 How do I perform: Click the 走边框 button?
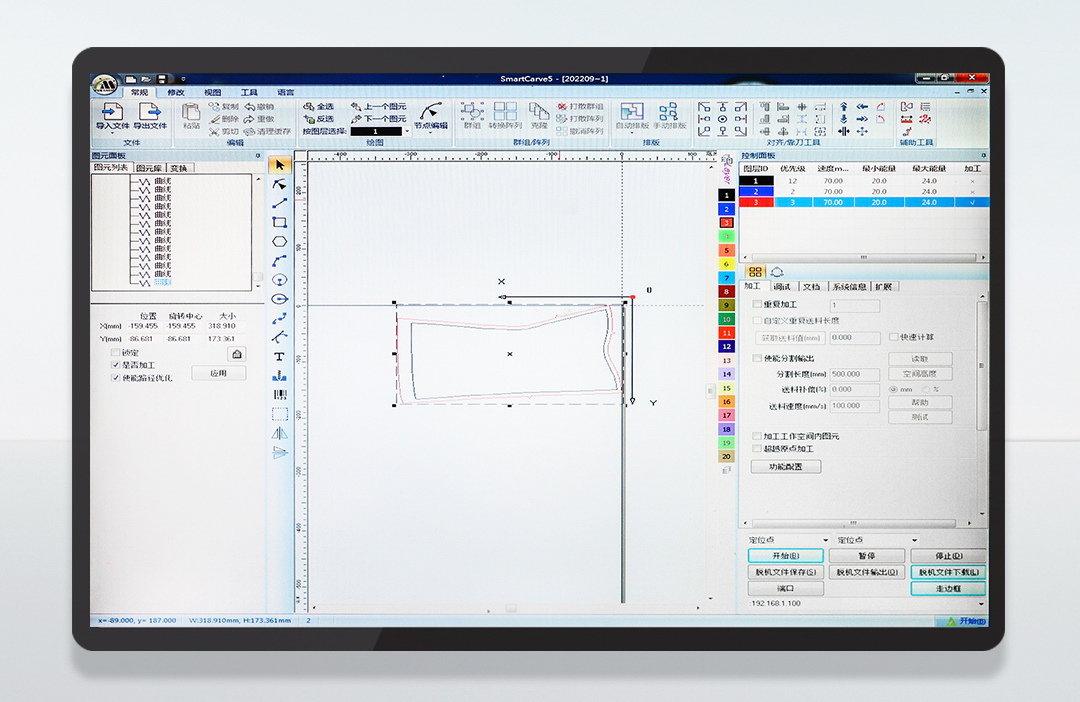(x=947, y=589)
